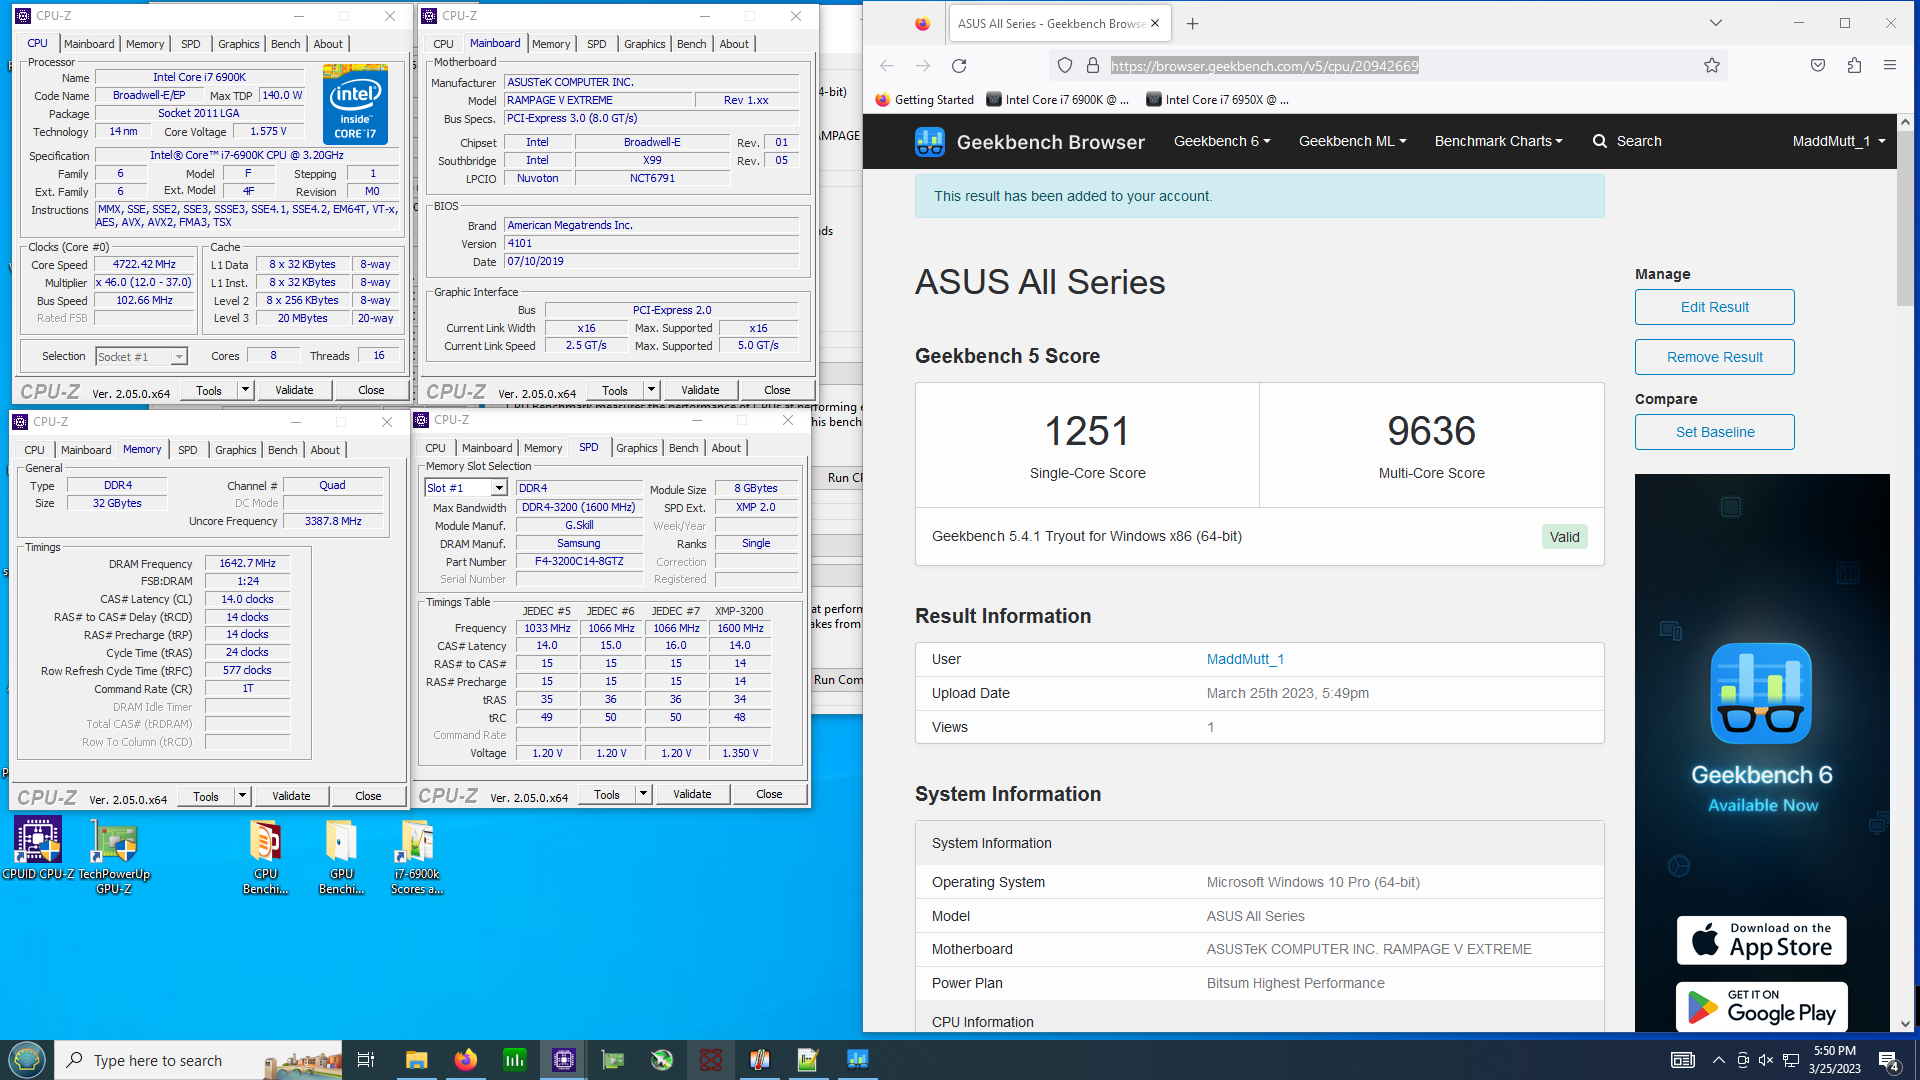This screenshot has height=1080, width=1920.
Task: Click the Firefox reload page icon
Action: coord(959,66)
